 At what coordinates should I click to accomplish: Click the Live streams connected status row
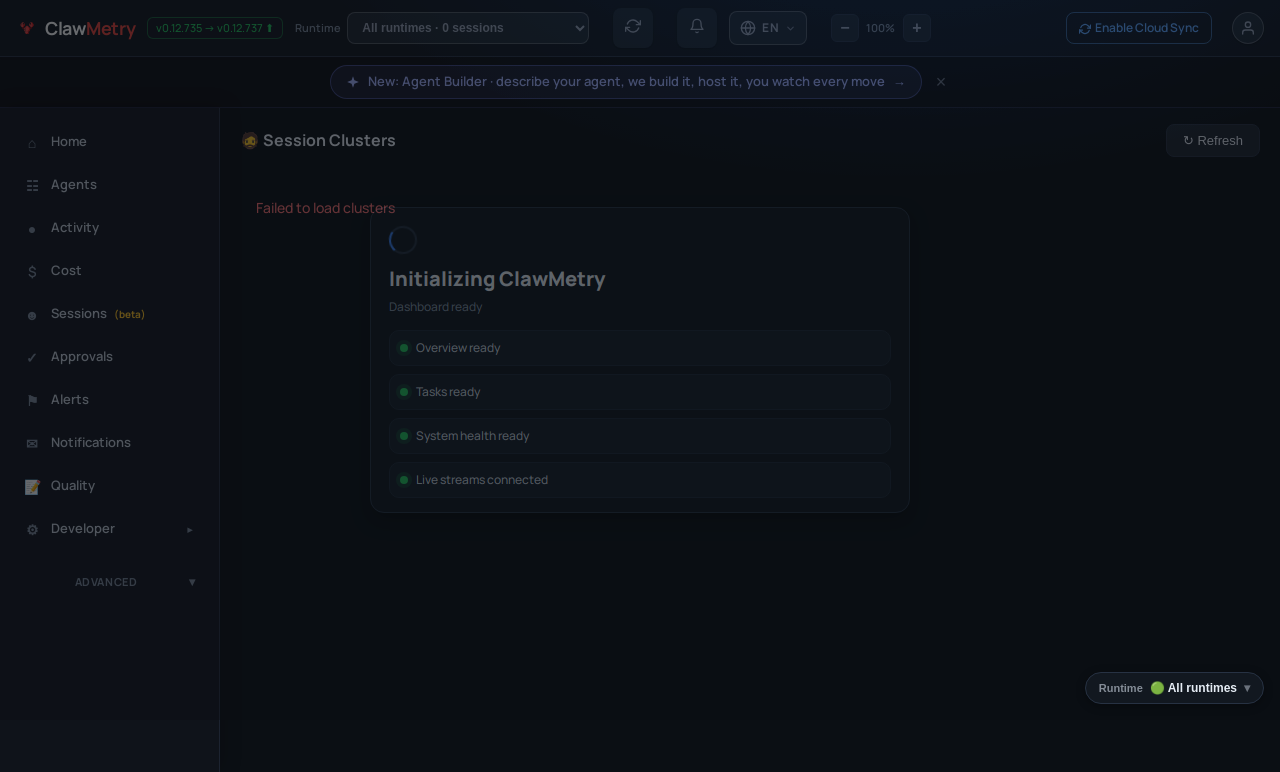[x=640, y=480]
